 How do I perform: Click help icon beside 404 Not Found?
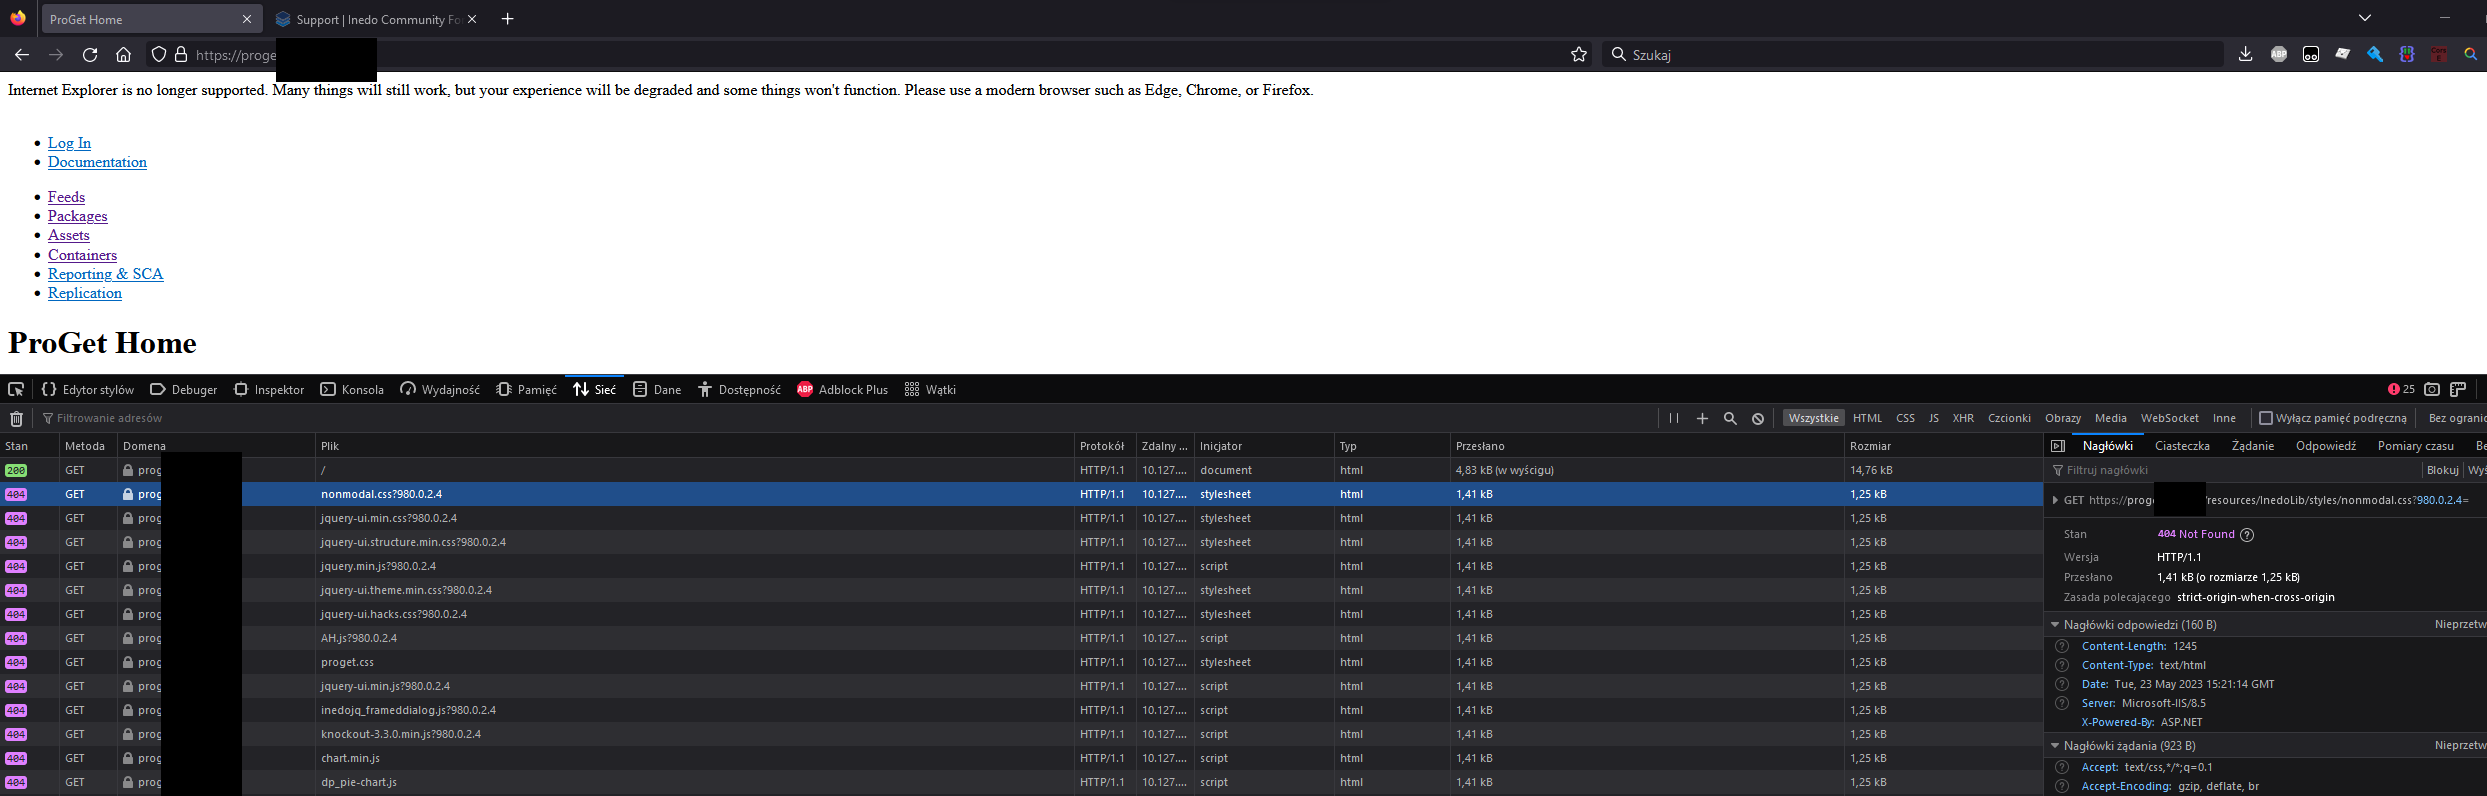coord(2247,534)
